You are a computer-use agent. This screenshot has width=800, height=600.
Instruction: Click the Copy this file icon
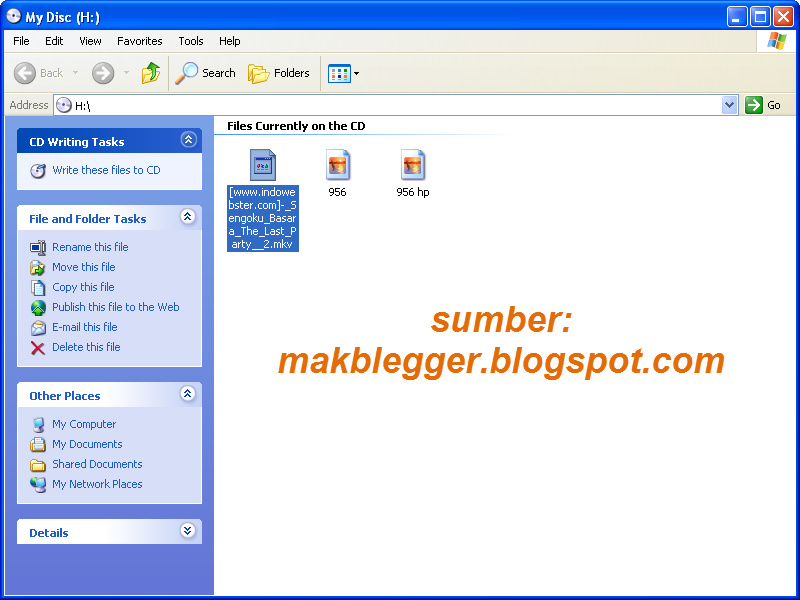(x=38, y=288)
